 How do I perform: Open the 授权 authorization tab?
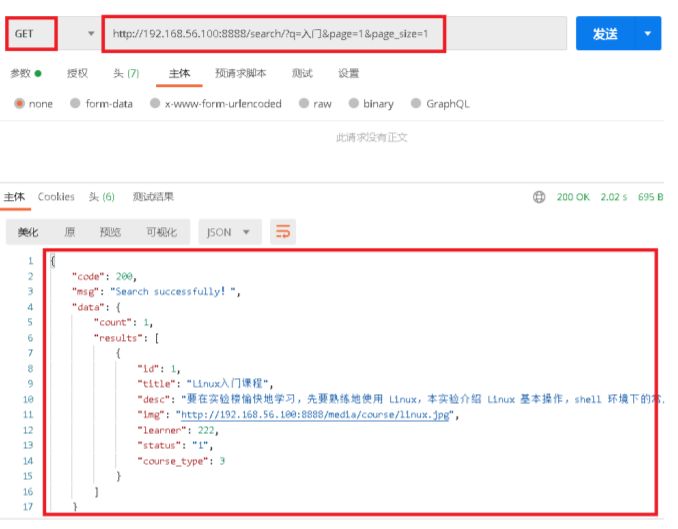click(77, 73)
